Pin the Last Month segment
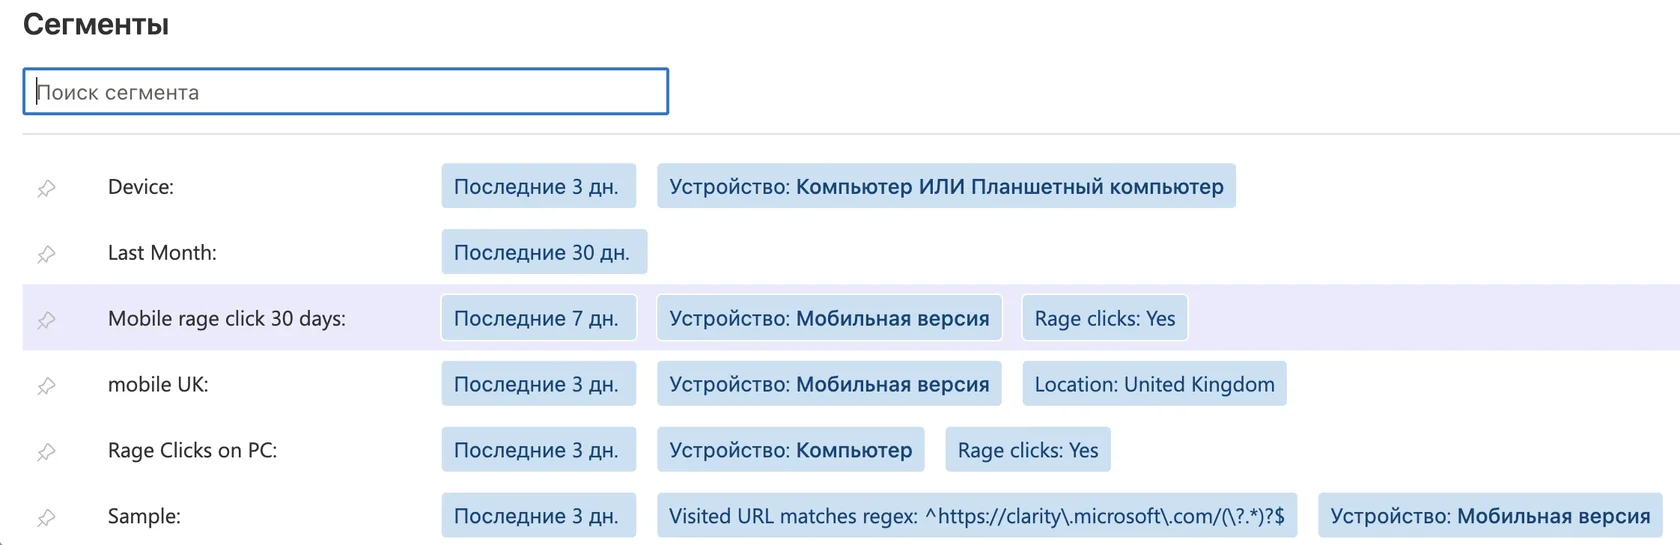This screenshot has height=545, width=1680. point(47,253)
